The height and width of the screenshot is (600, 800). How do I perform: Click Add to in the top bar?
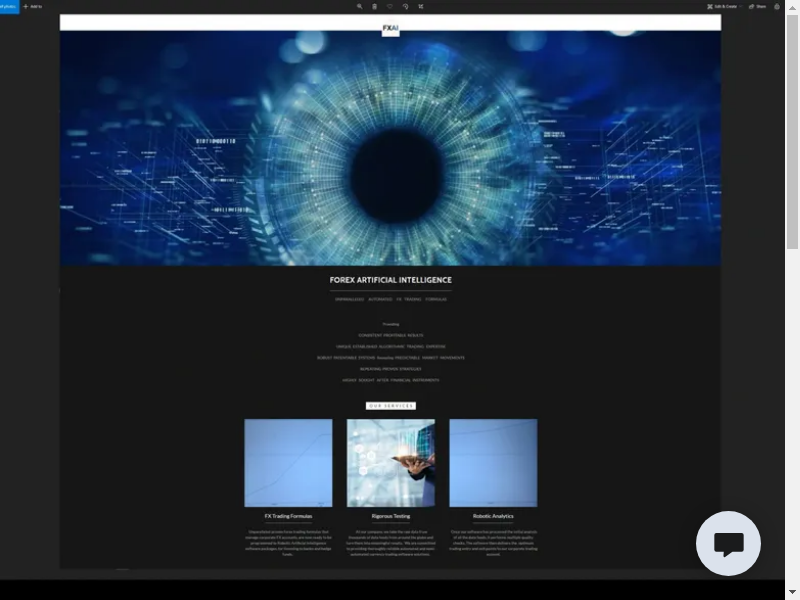[32, 6]
